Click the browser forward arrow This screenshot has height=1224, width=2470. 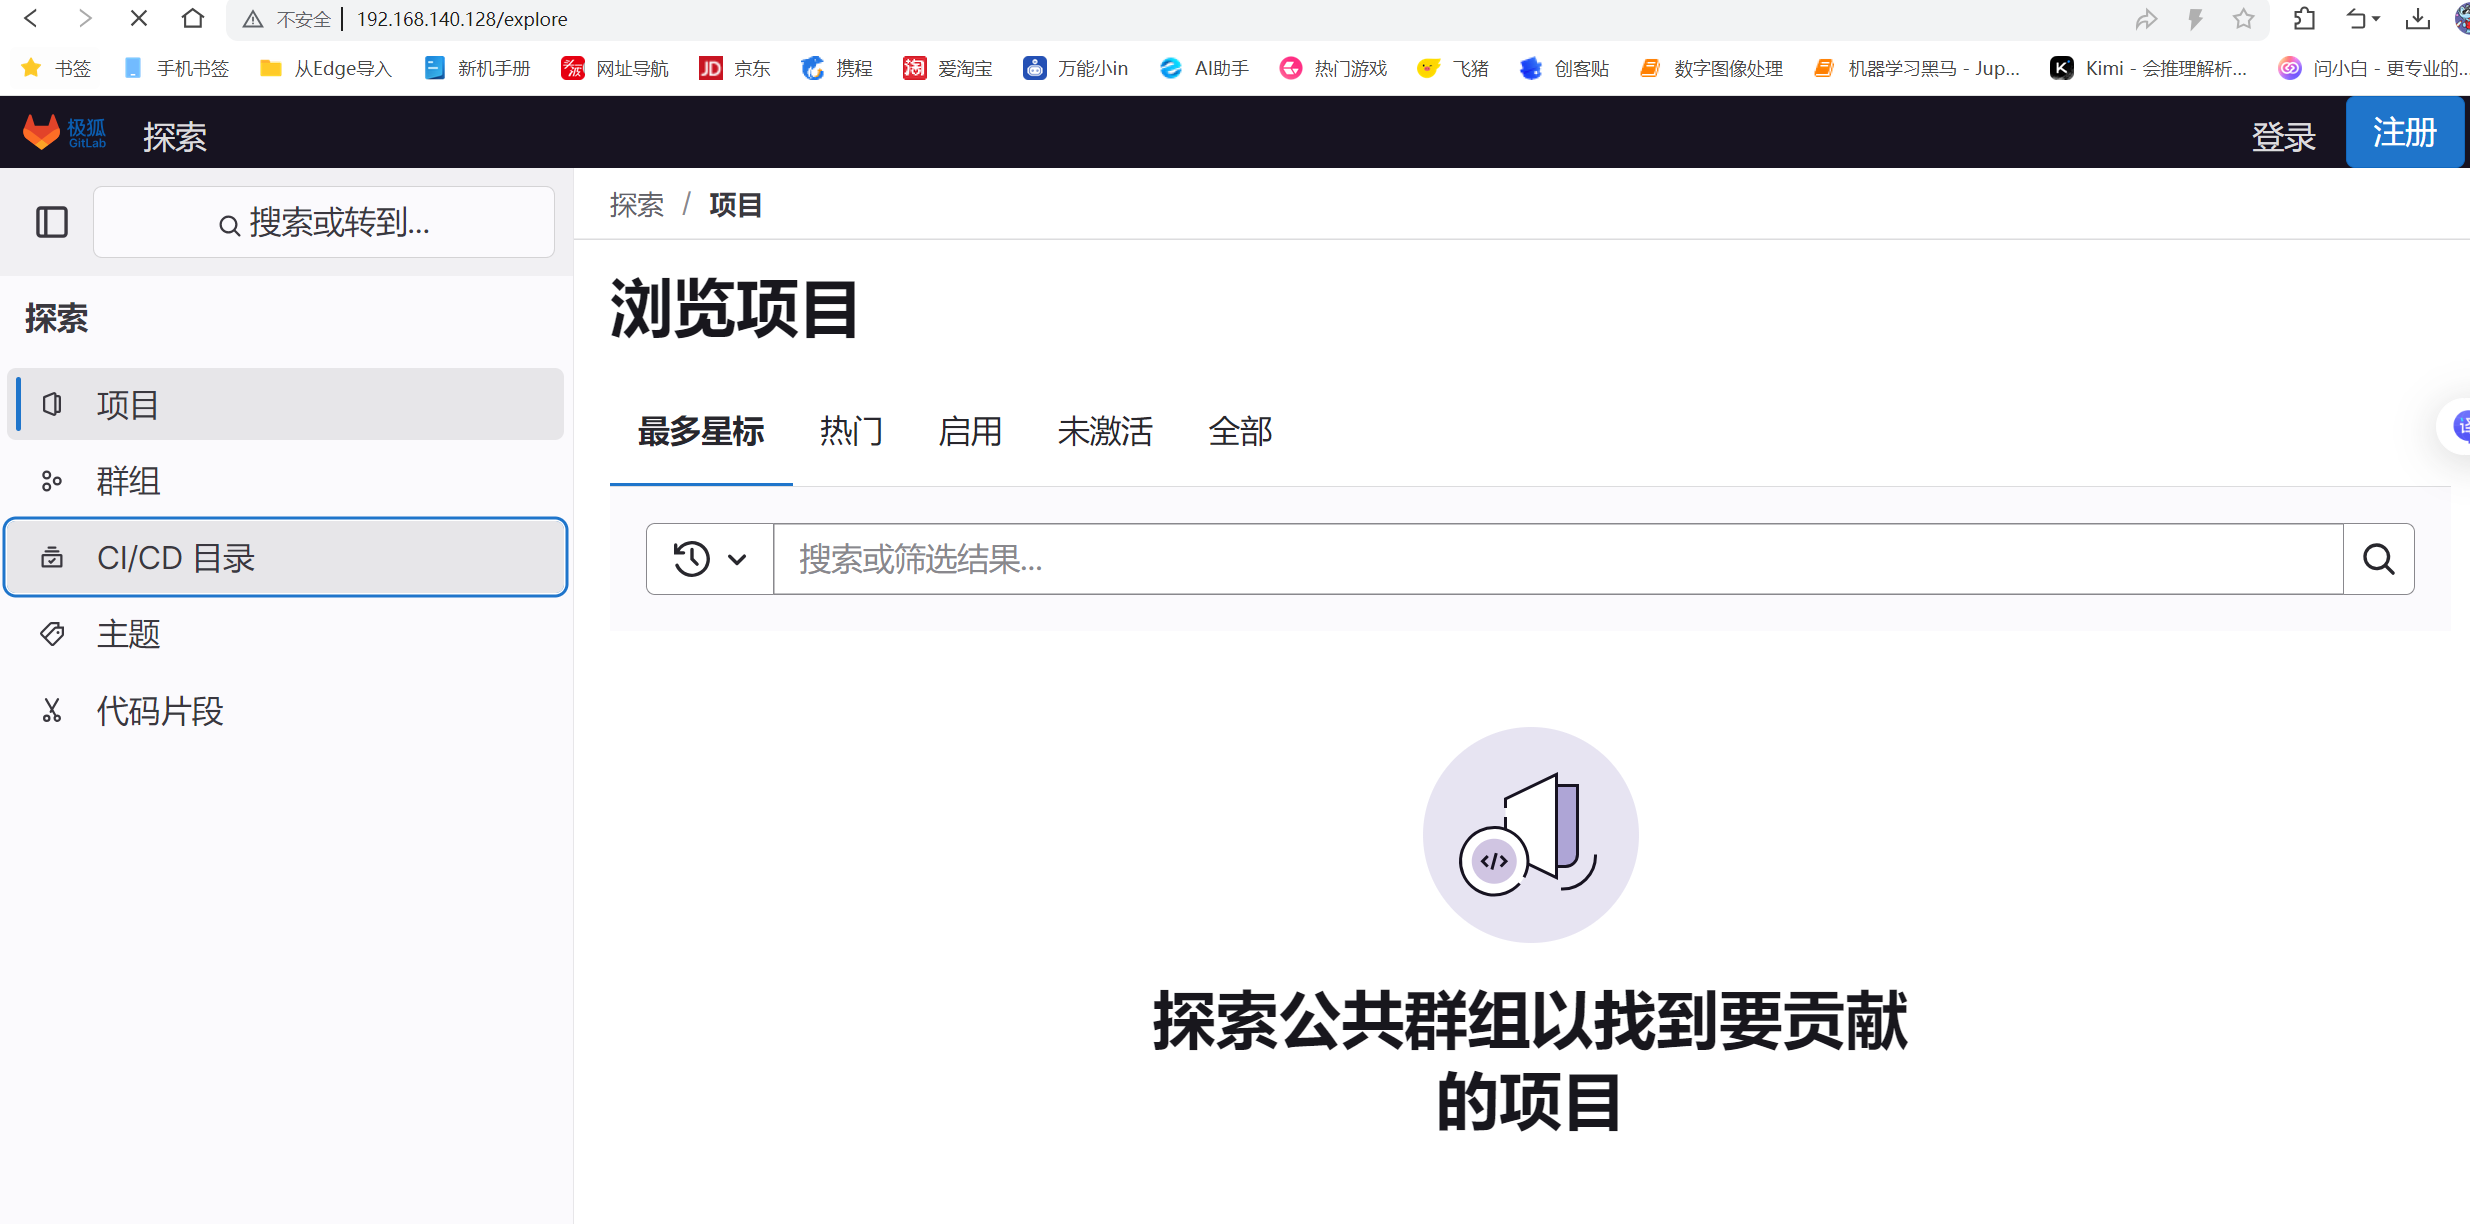(85, 18)
